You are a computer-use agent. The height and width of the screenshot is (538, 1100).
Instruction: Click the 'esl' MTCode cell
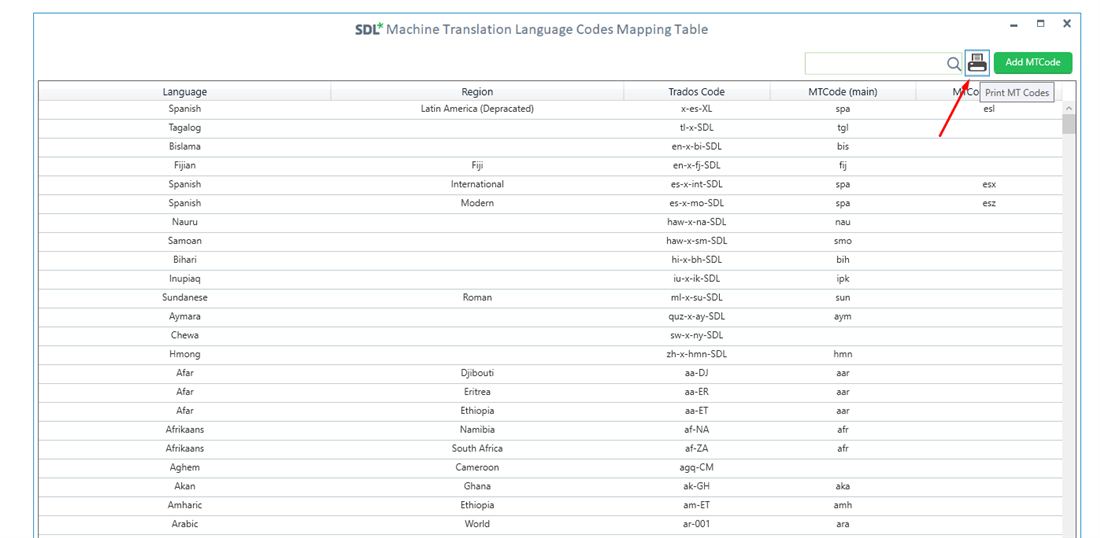(x=989, y=109)
